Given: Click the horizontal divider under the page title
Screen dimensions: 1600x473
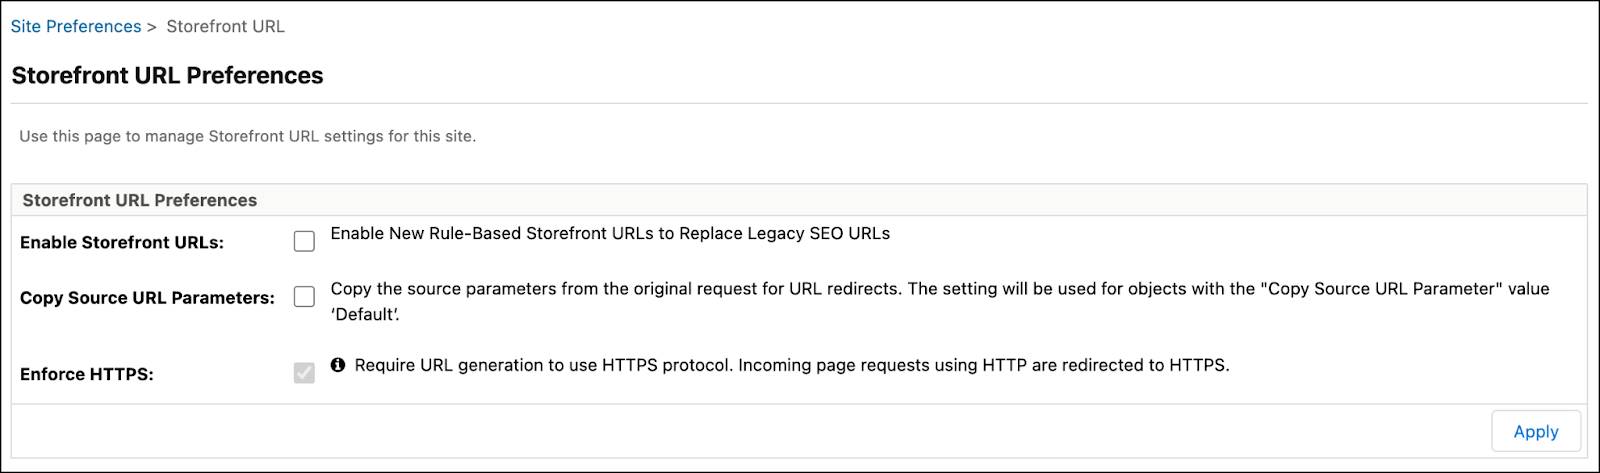Looking at the screenshot, I should pos(799,103).
